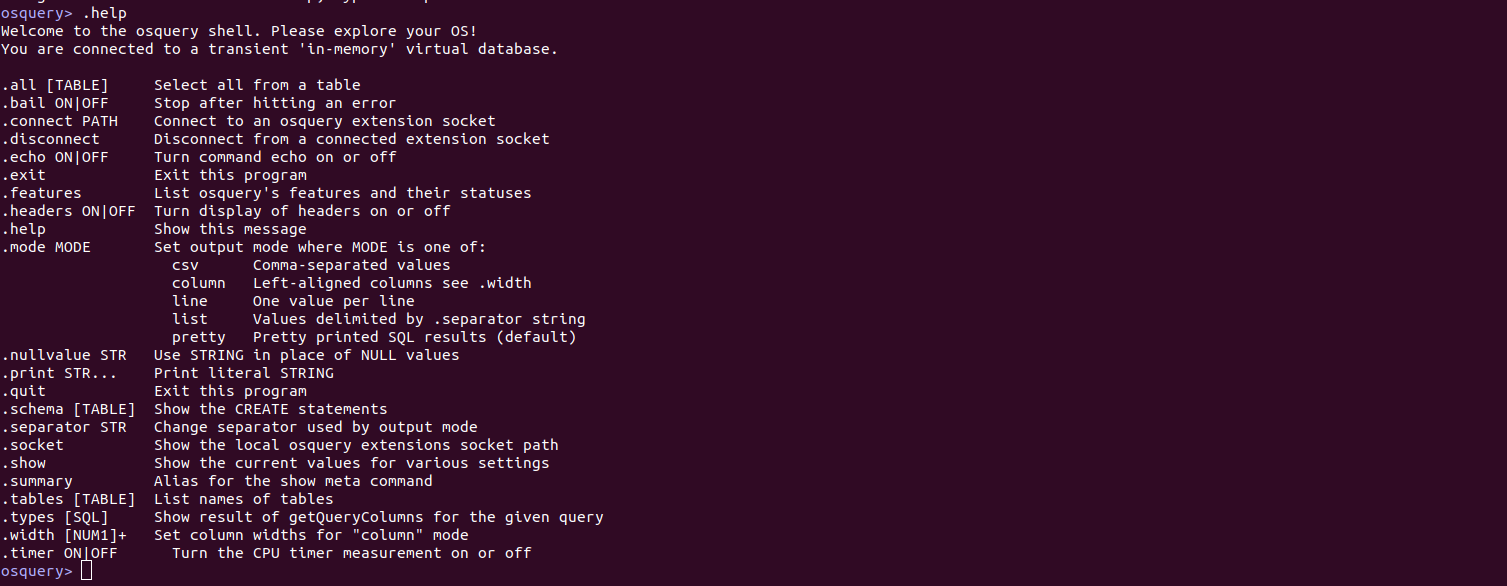Click the .nullvalue STR command

coord(64,355)
